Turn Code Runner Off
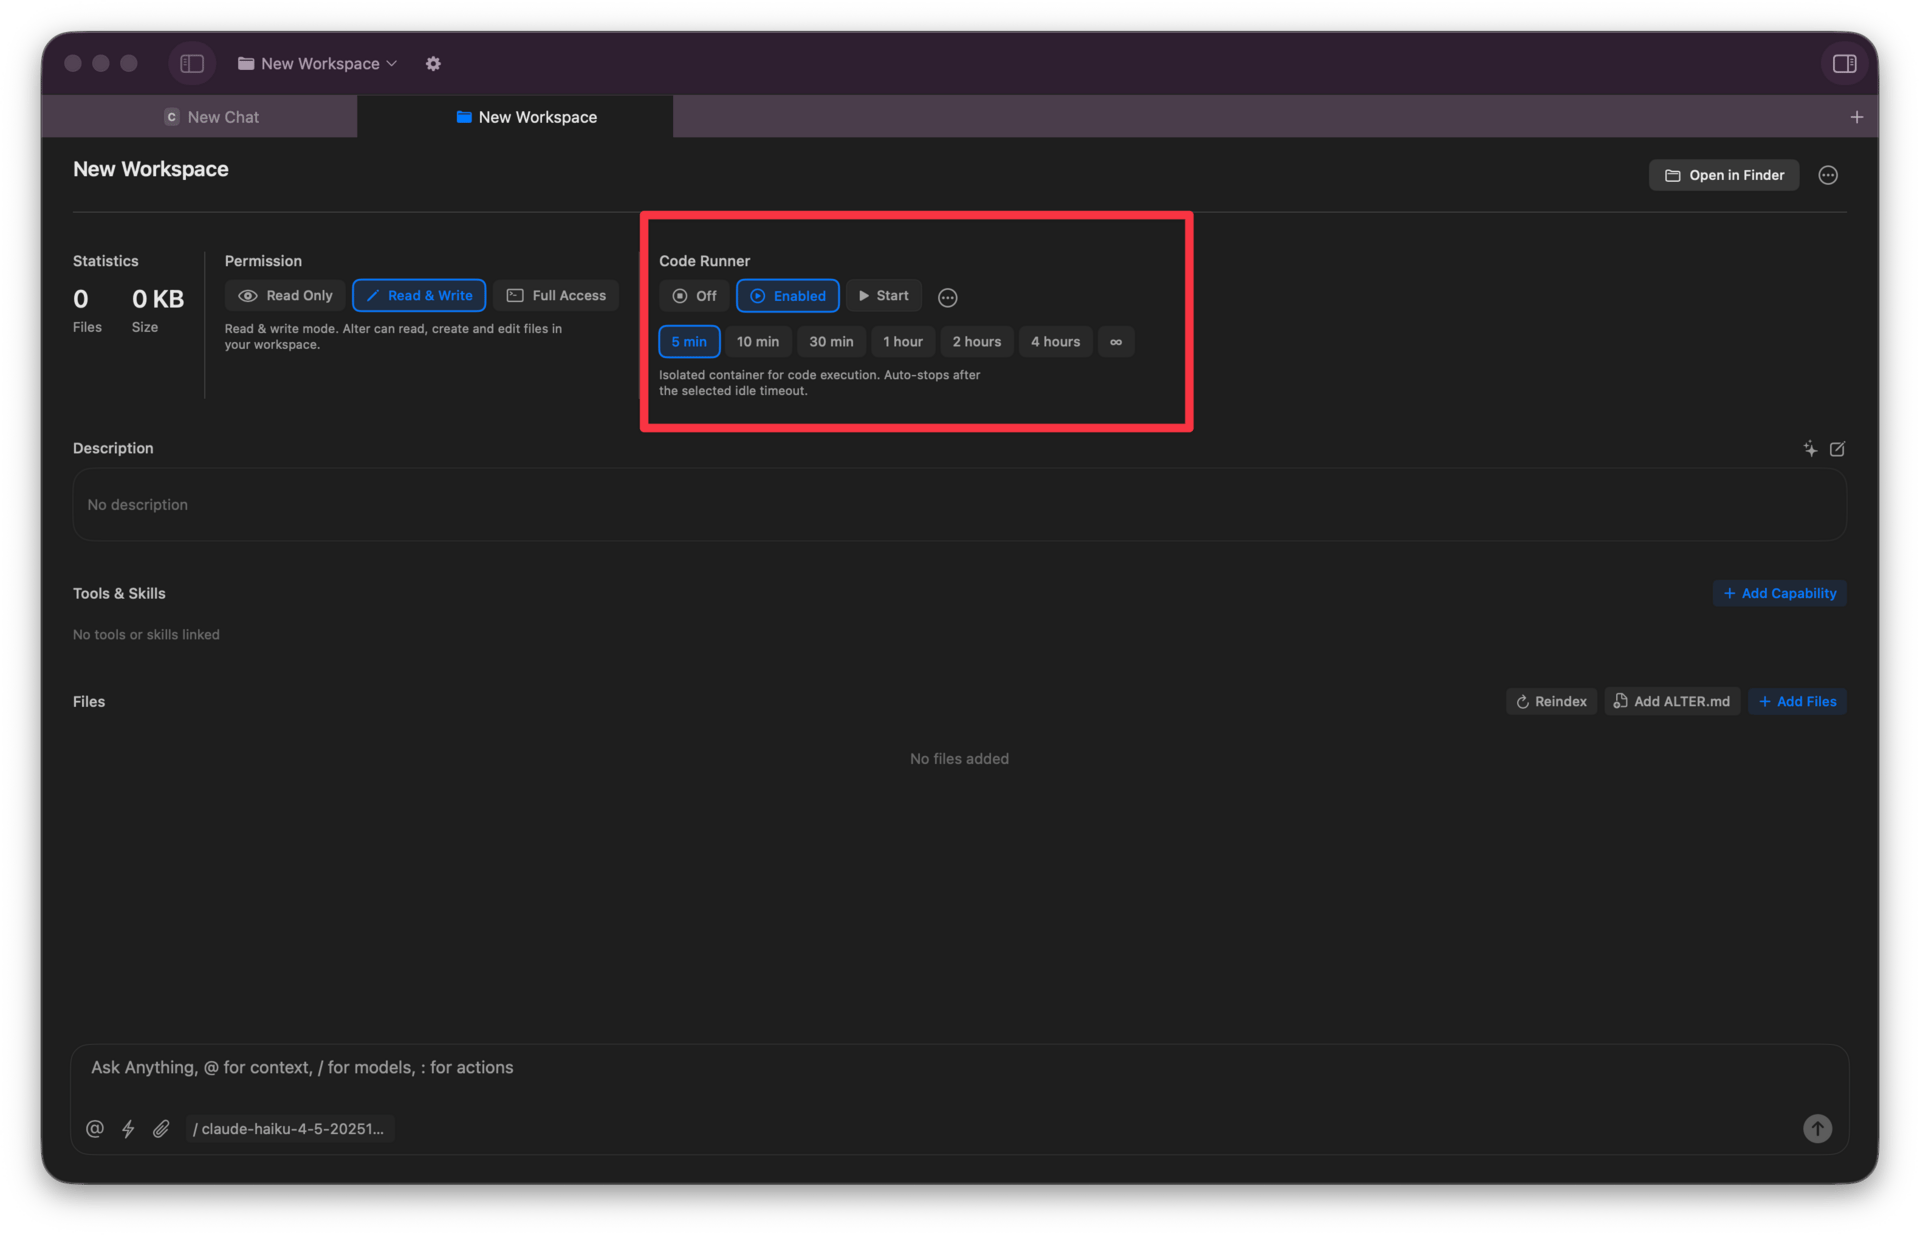1920x1235 pixels. (694, 296)
